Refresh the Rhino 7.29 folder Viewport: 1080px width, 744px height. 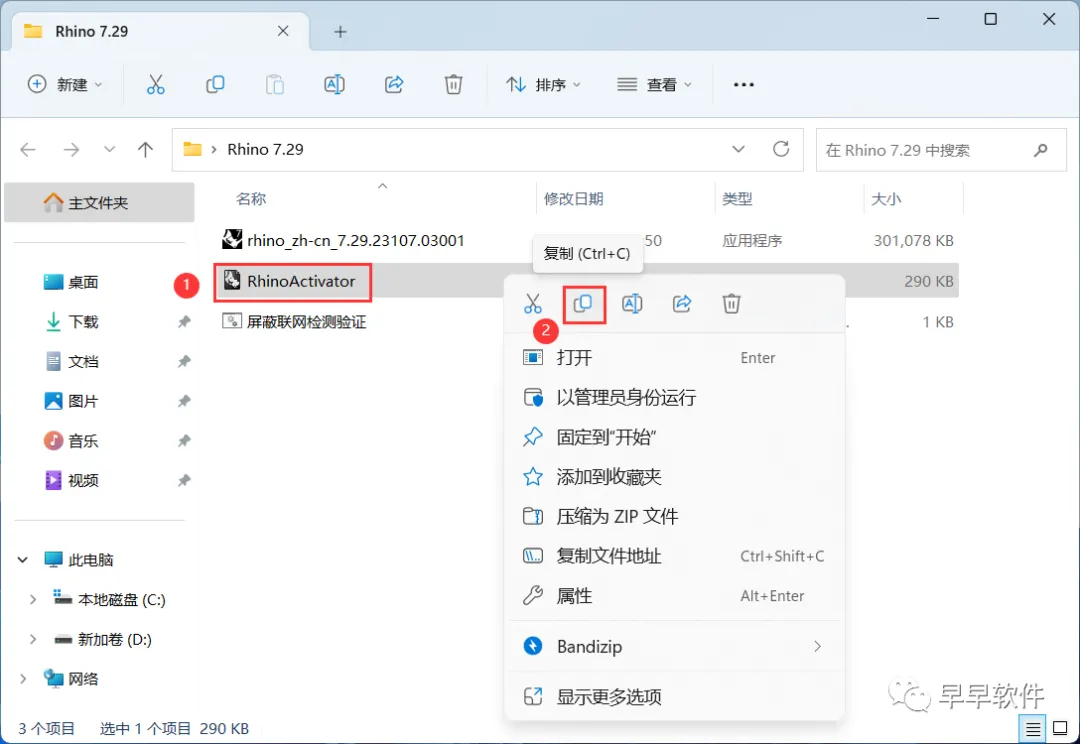(781, 149)
